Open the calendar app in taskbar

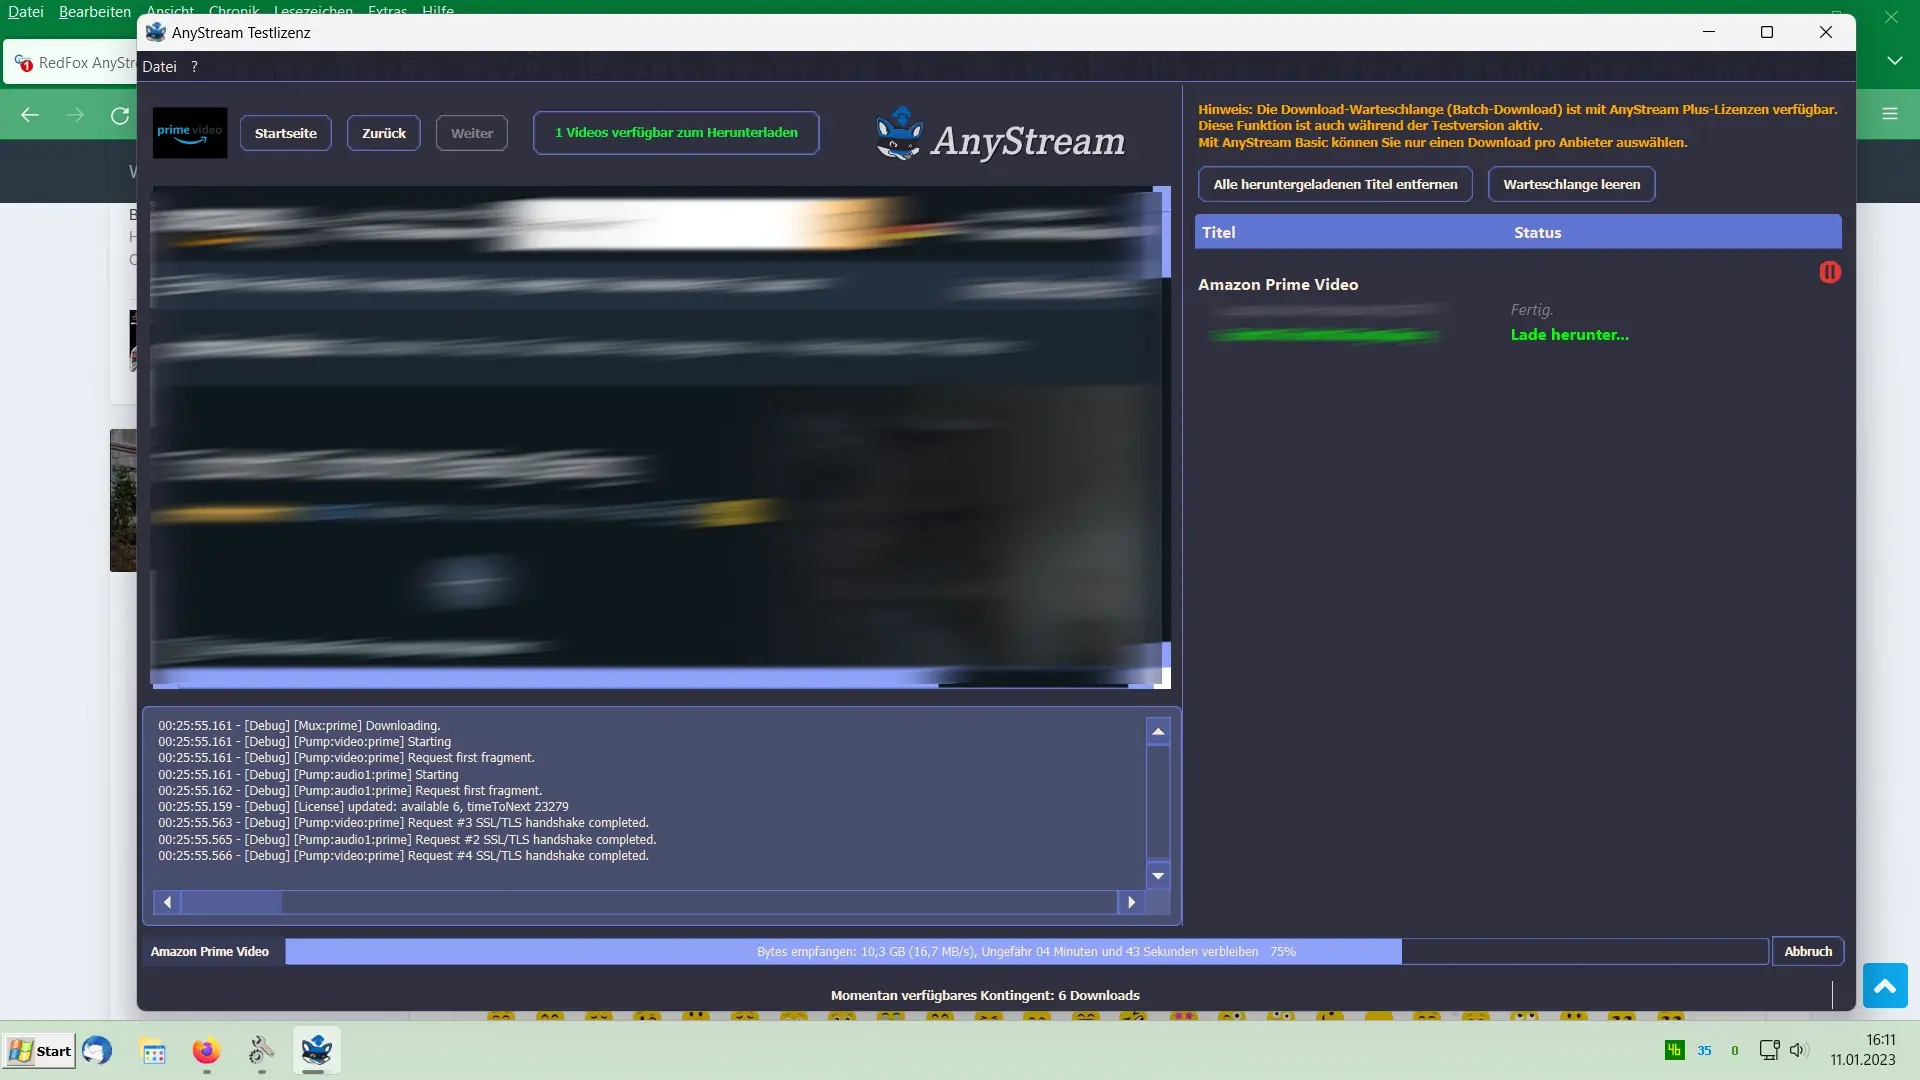coord(153,1052)
